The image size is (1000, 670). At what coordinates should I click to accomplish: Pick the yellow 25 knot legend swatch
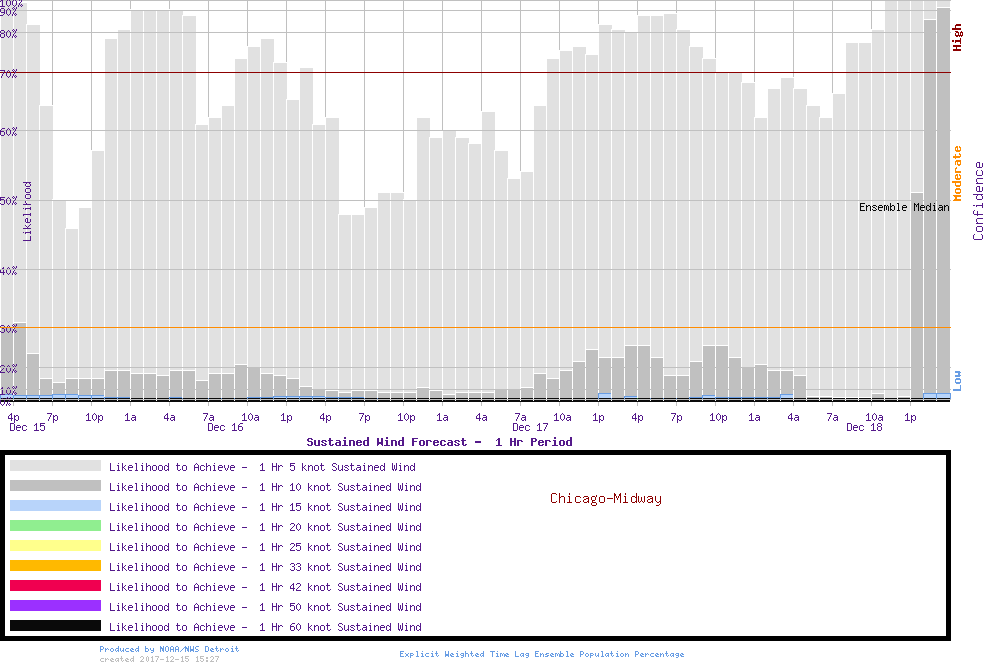[x=55, y=546]
